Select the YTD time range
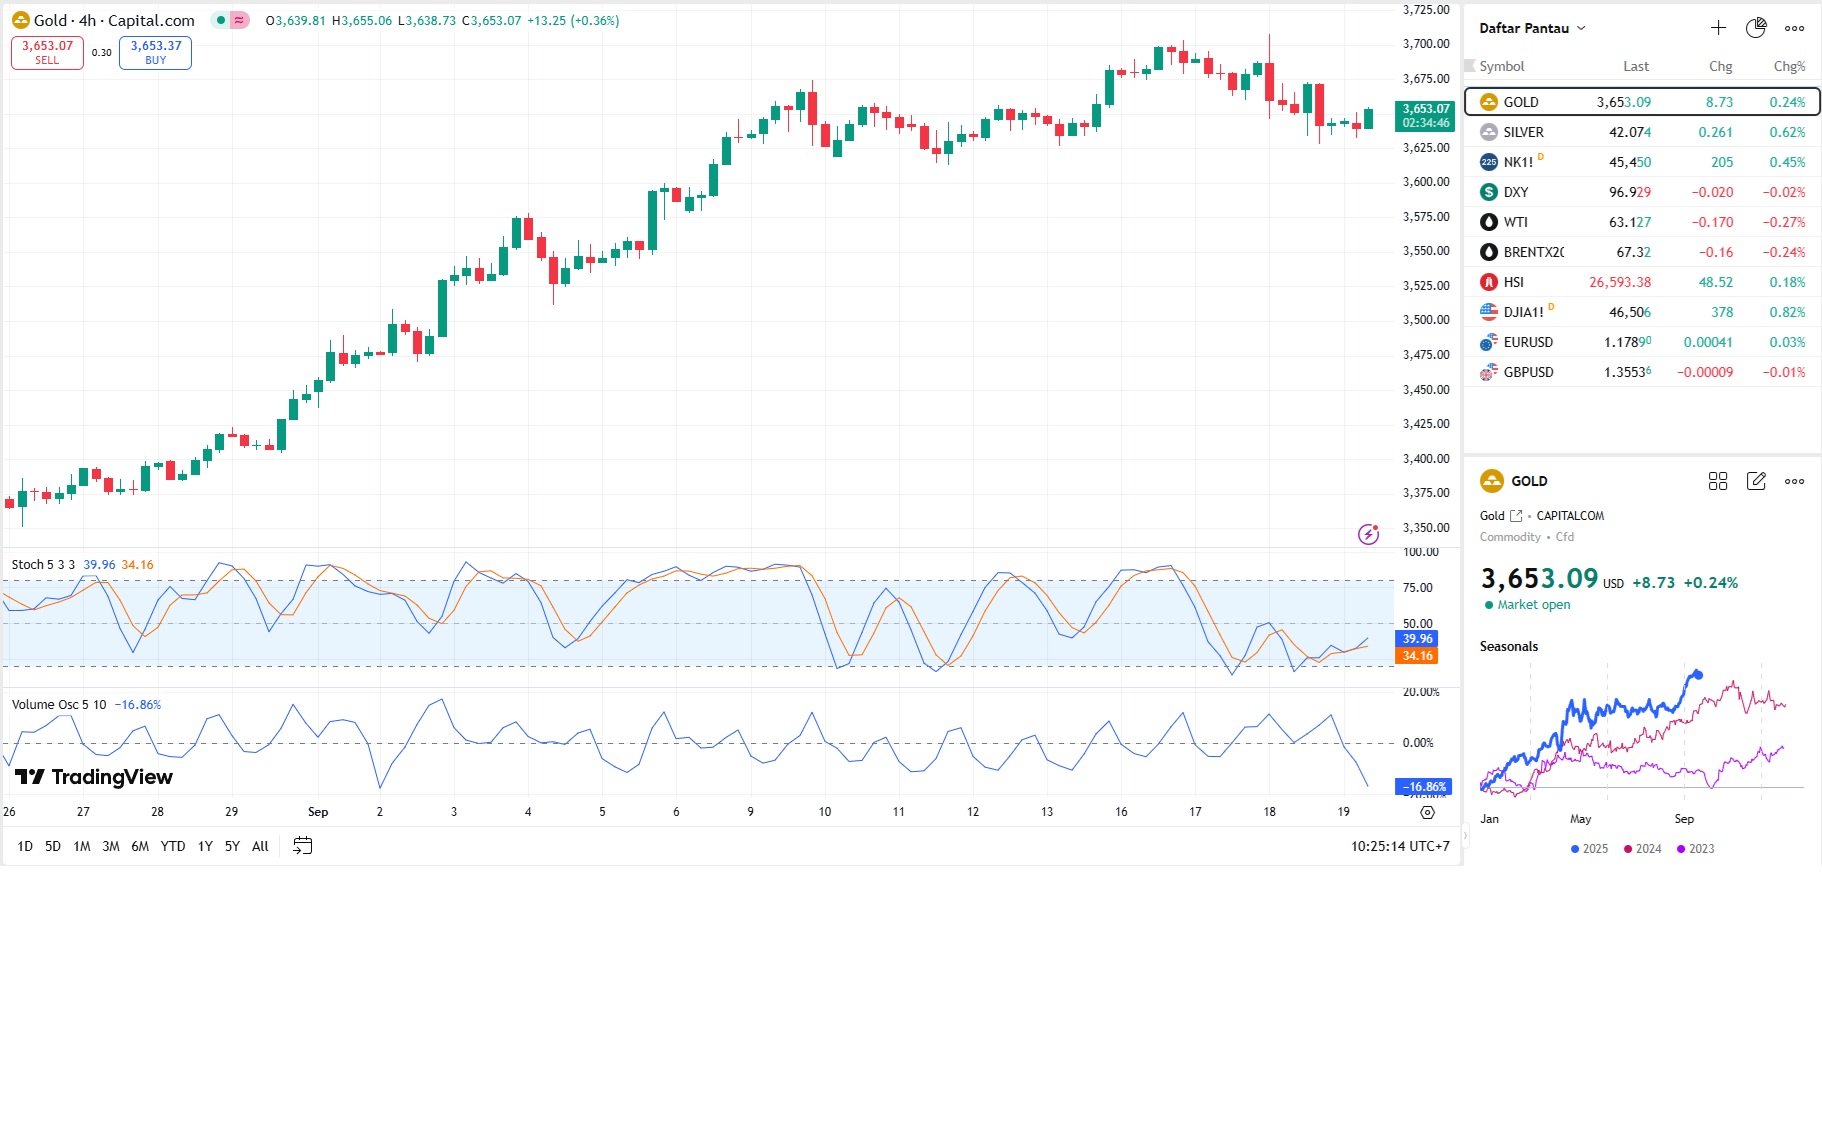The width and height of the screenshot is (1822, 1133). [173, 846]
